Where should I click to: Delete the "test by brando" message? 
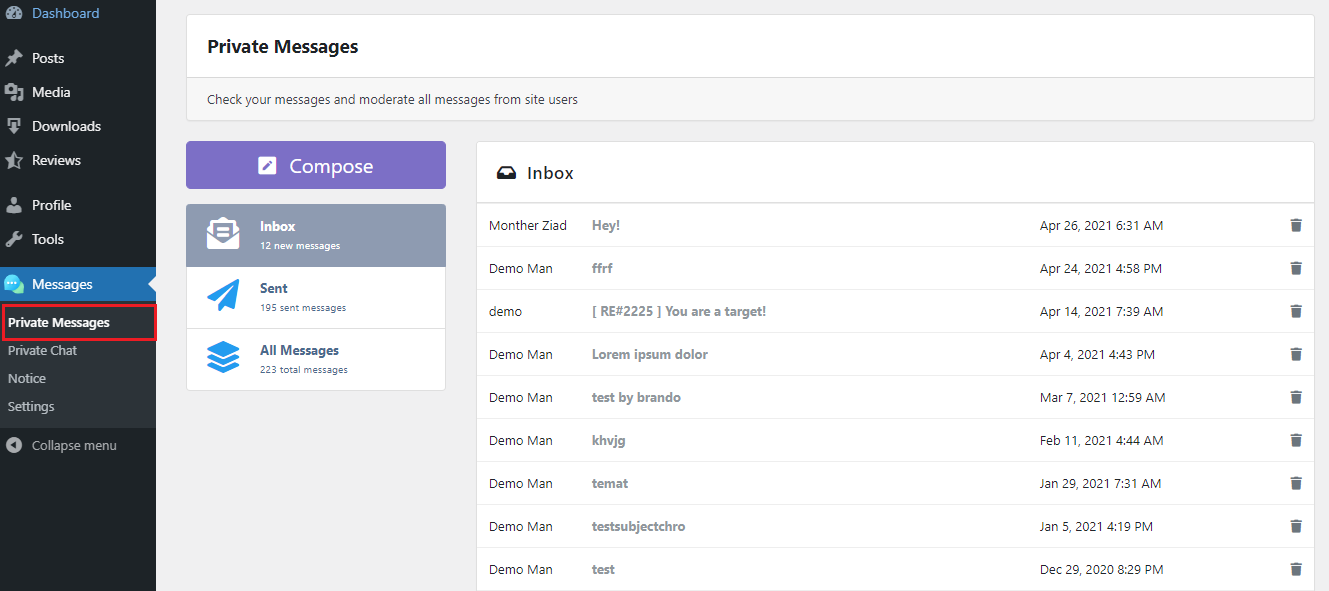1296,397
